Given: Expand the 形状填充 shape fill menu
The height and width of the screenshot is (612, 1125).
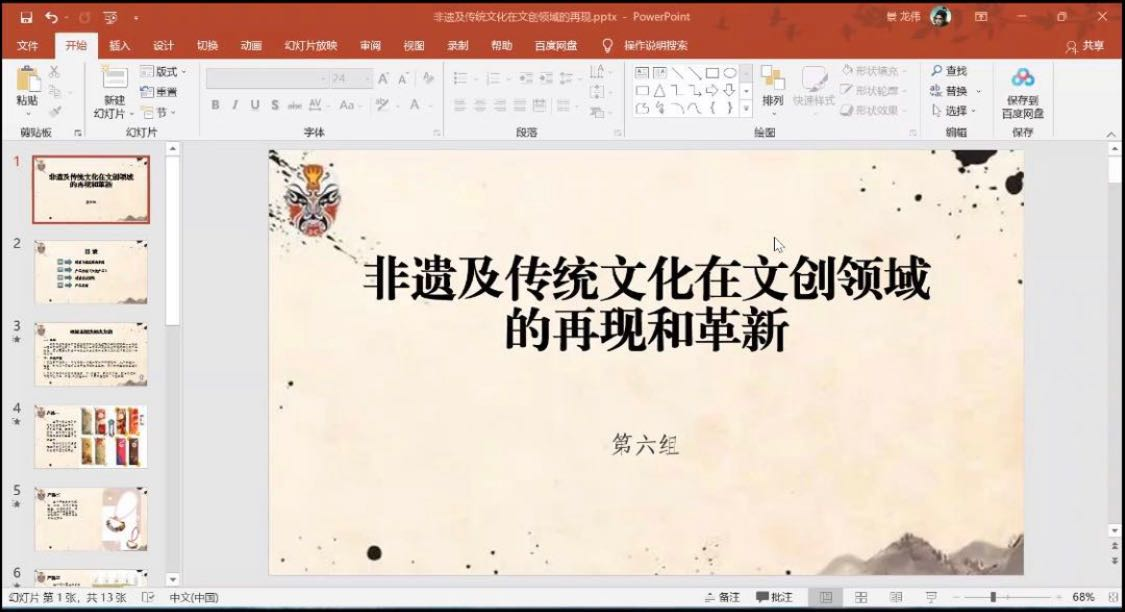Looking at the screenshot, I should [x=873, y=70].
